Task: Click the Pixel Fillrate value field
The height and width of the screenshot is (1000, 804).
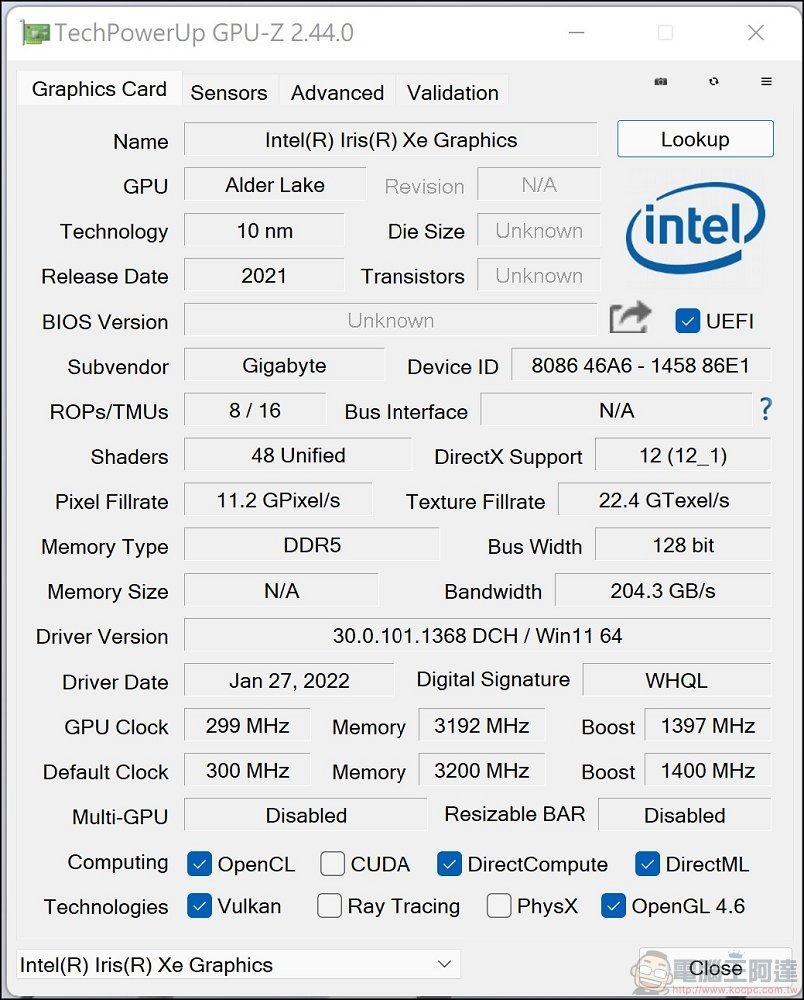Action: click(x=278, y=500)
